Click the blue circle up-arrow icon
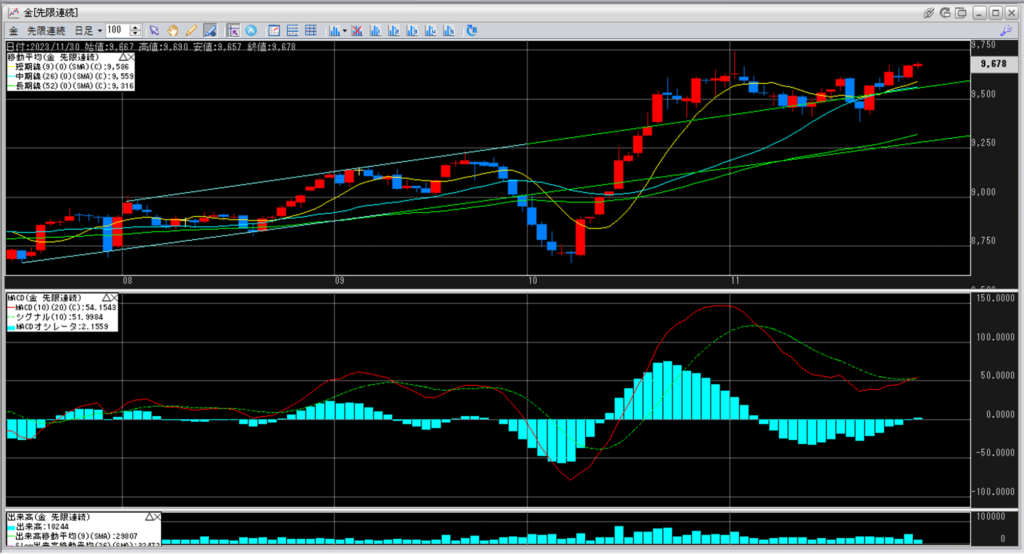 251,31
